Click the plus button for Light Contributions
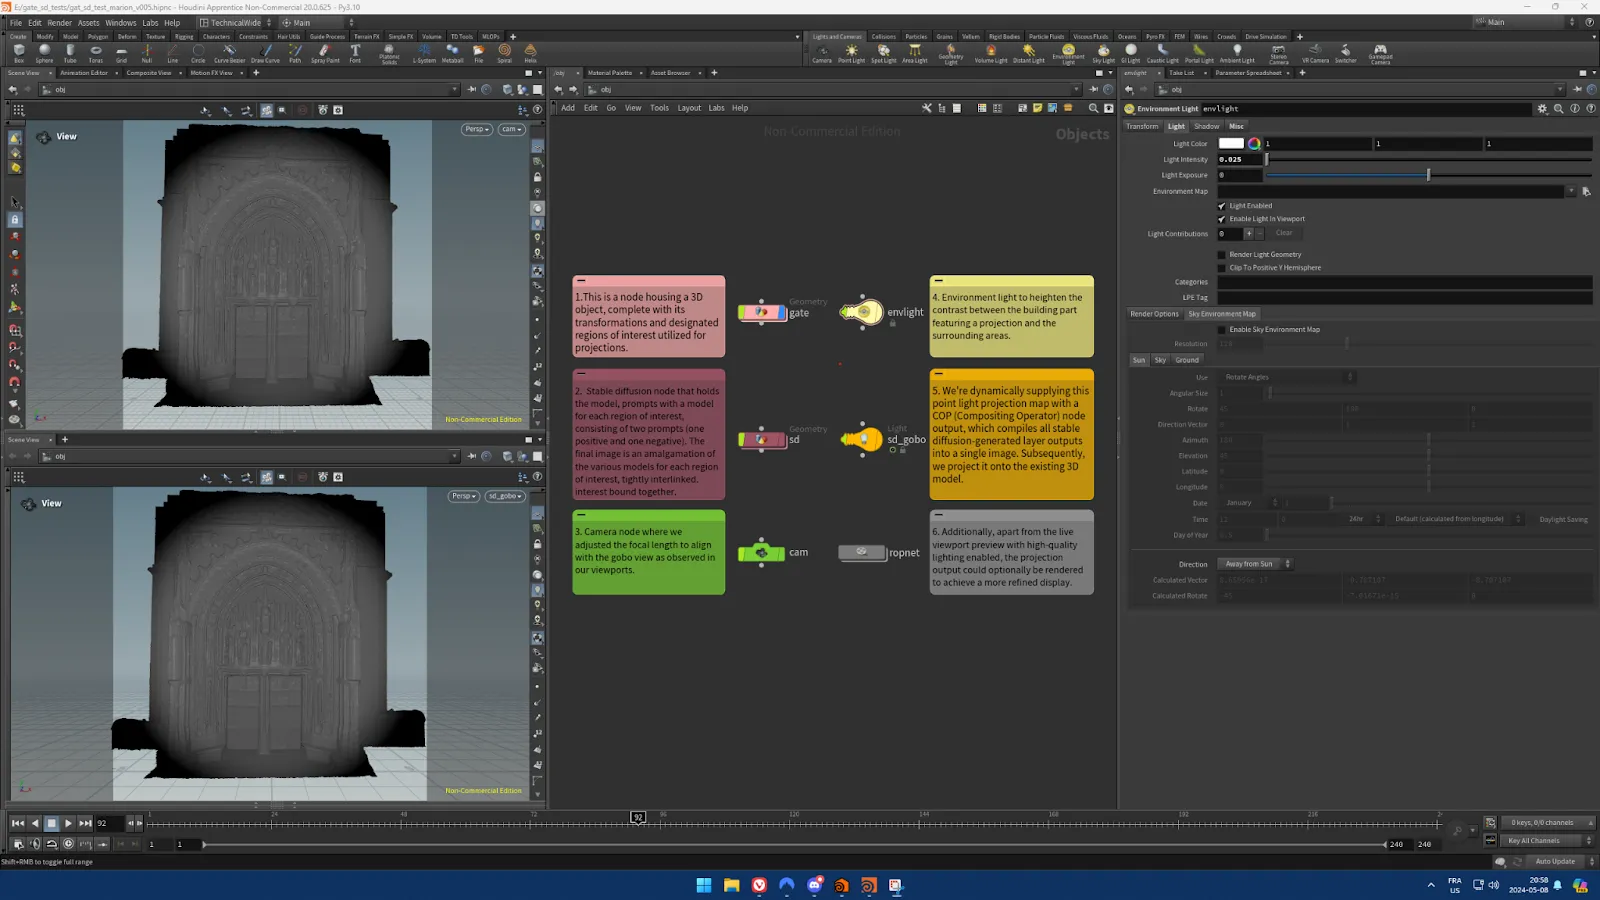The width and height of the screenshot is (1600, 900). point(1248,233)
